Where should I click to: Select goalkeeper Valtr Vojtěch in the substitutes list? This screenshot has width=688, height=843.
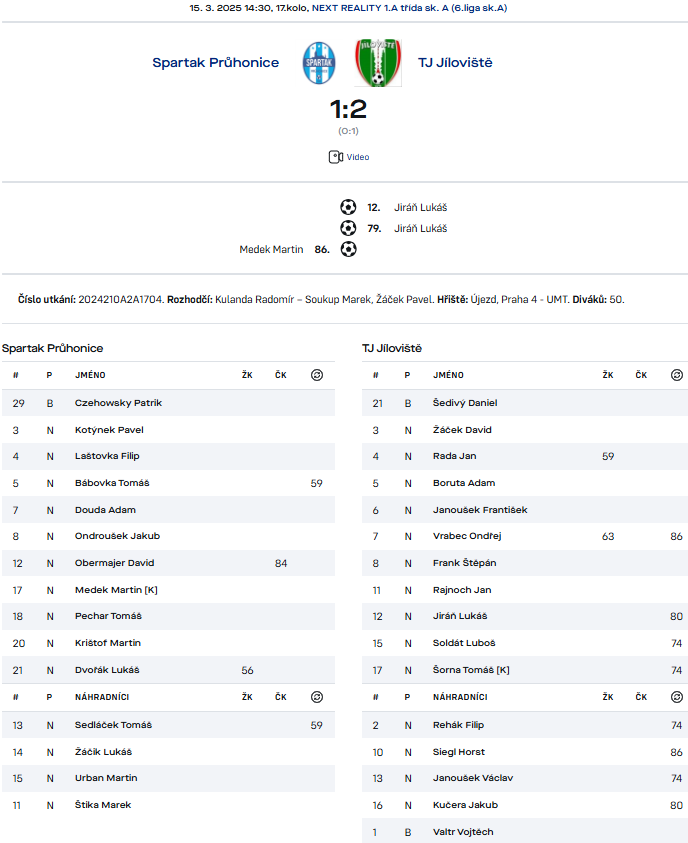tap(463, 832)
